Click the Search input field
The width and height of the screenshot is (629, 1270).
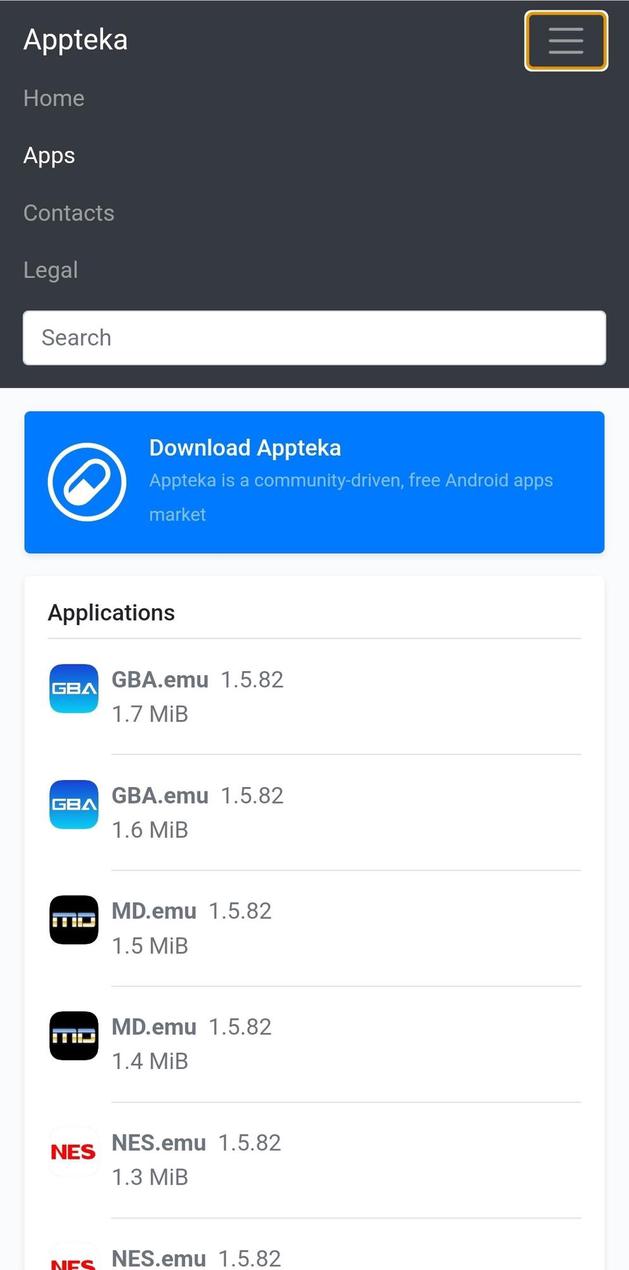(x=314, y=337)
